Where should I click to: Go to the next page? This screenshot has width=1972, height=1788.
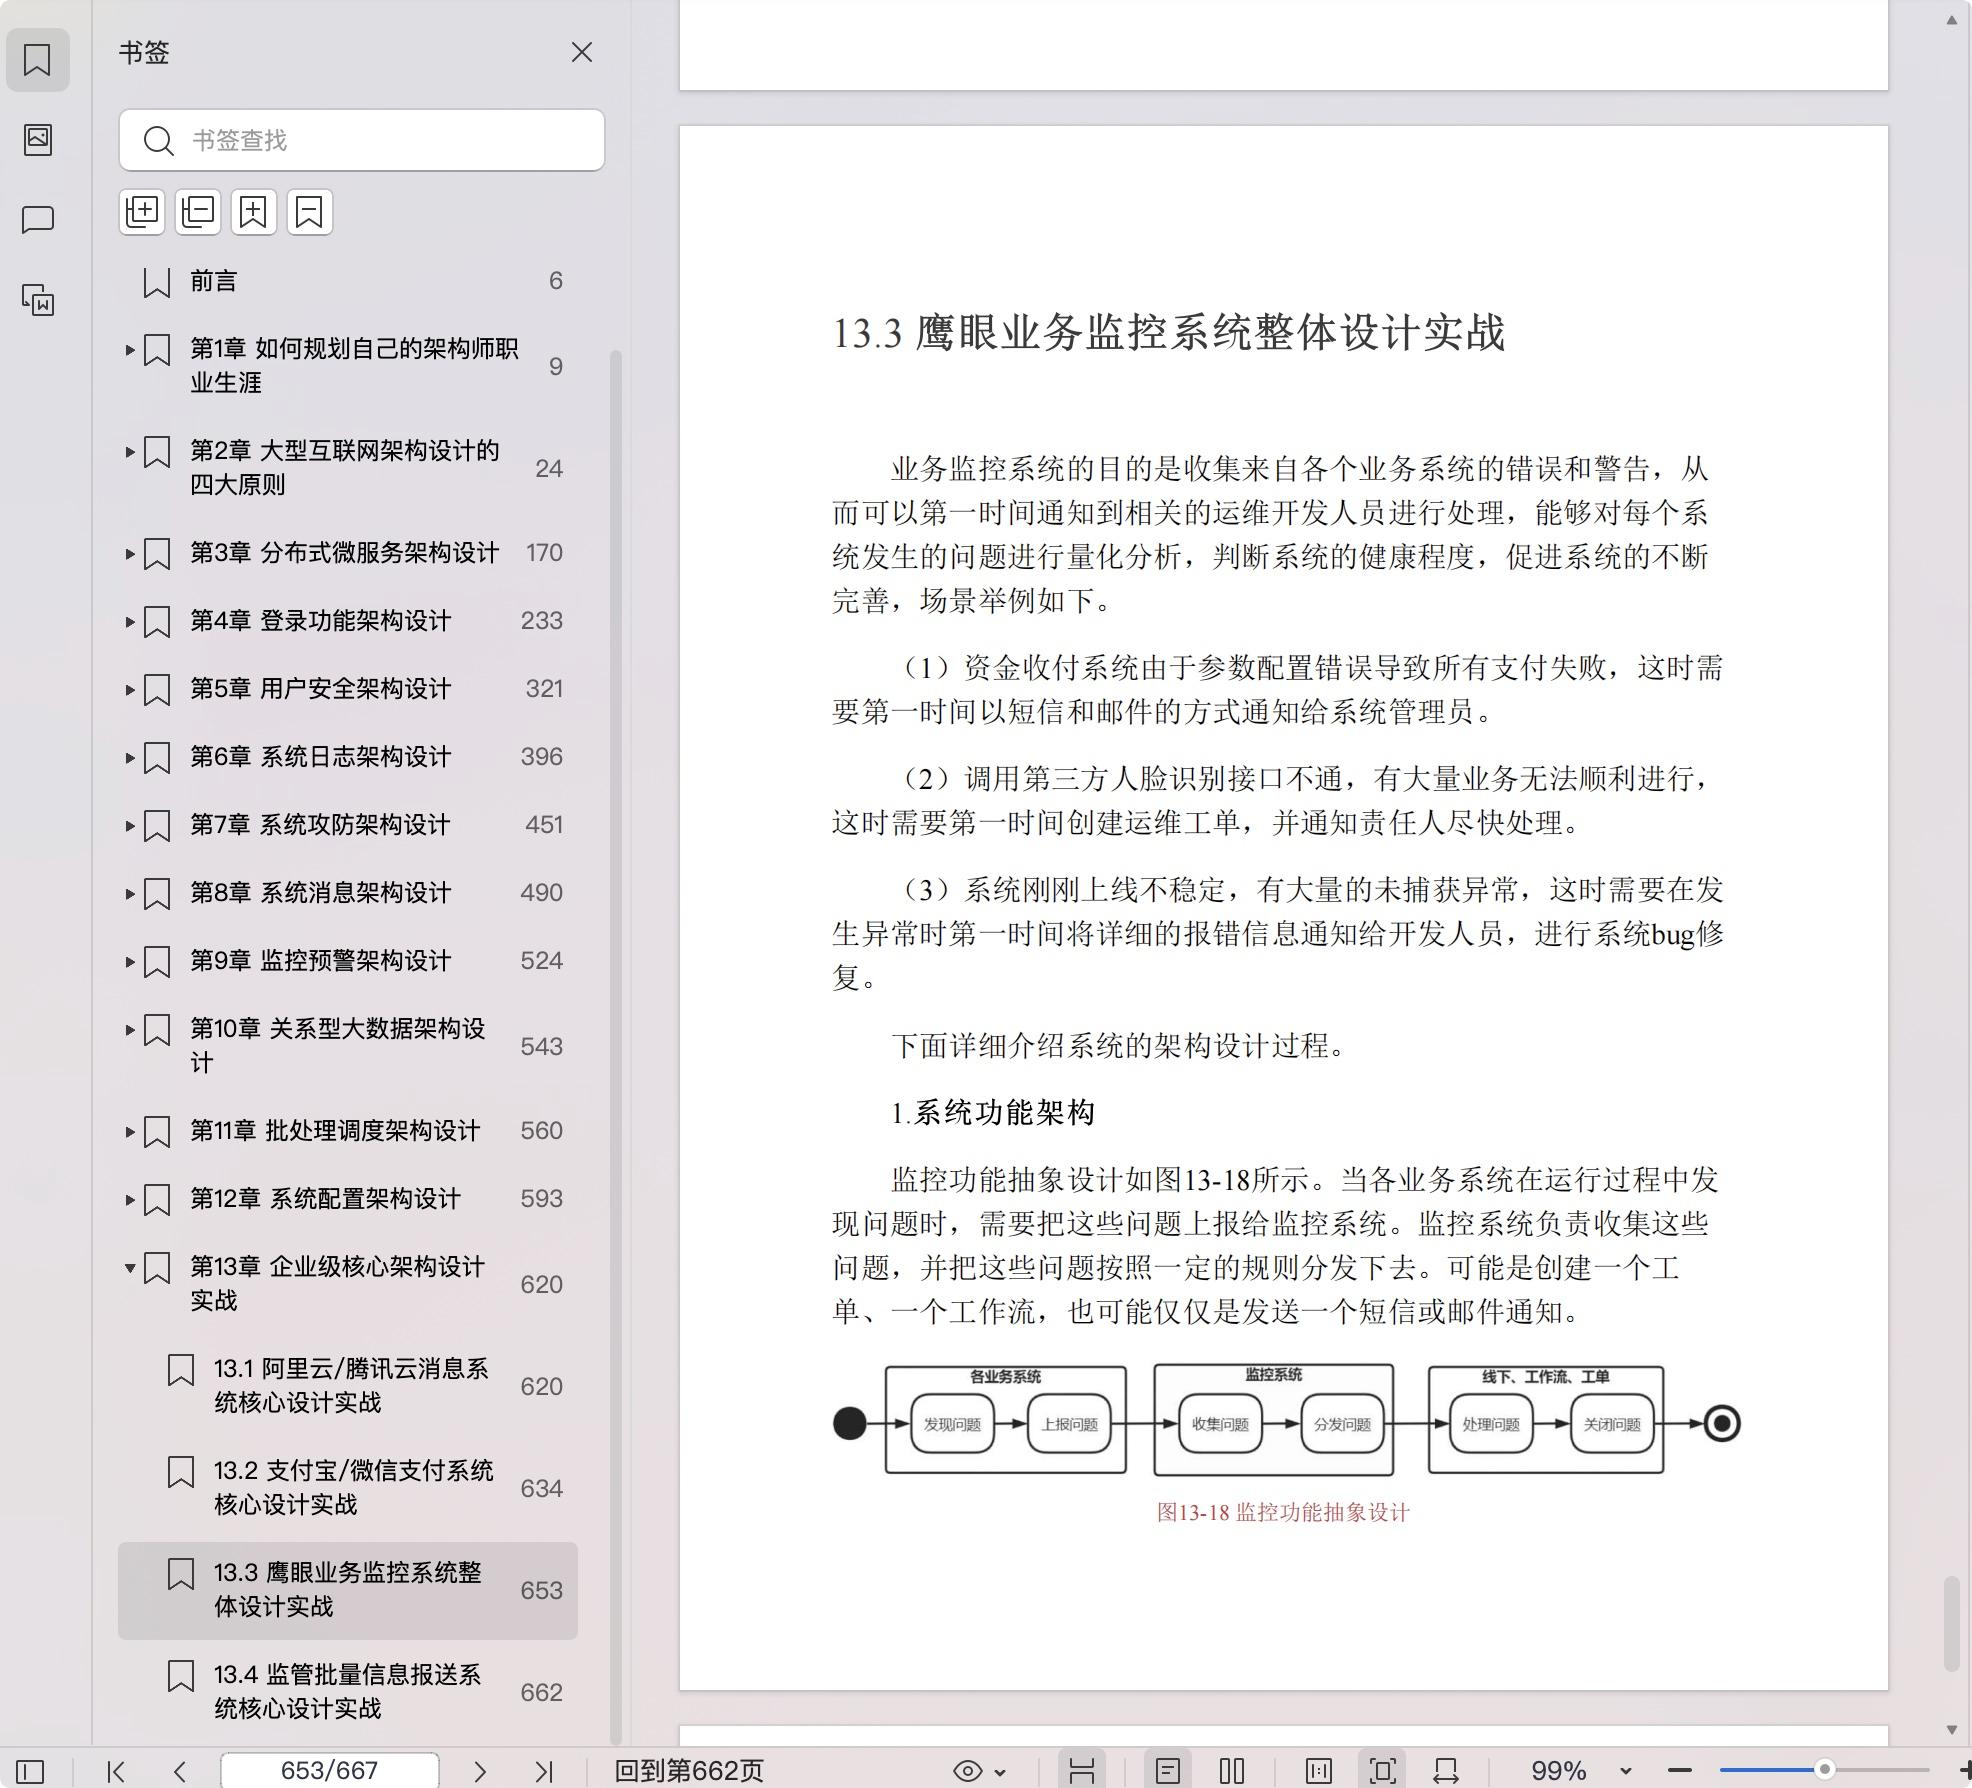[x=480, y=1771]
